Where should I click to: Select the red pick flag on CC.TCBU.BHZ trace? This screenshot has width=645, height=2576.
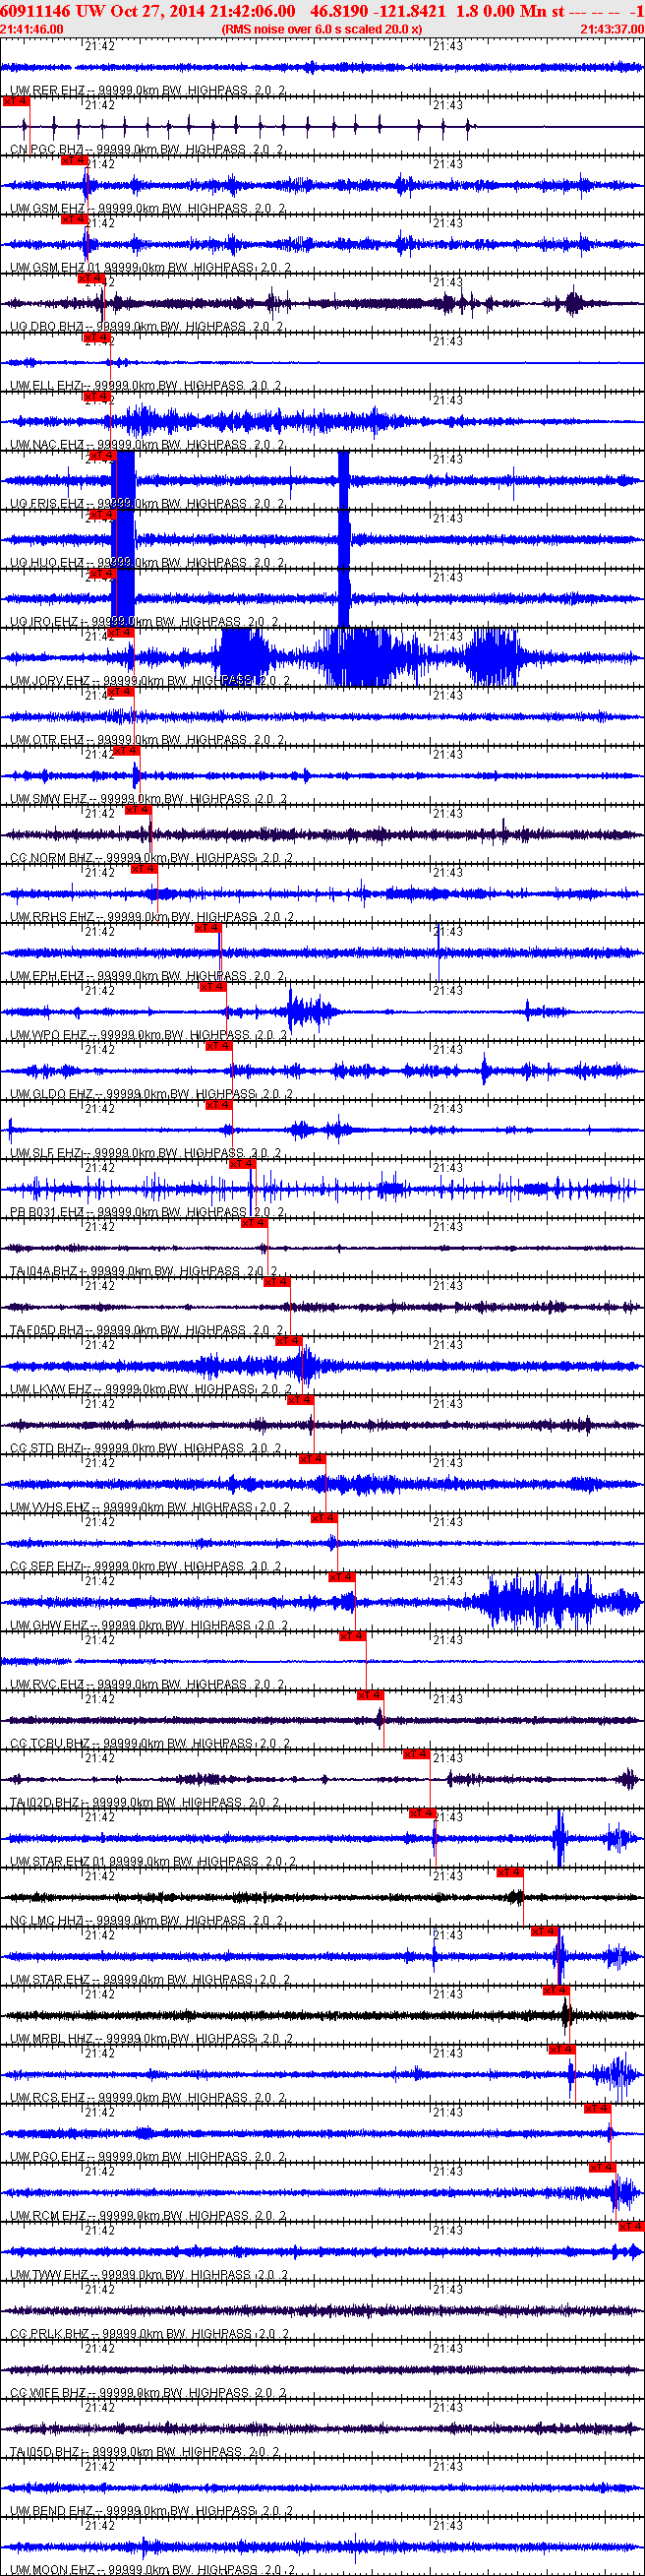370,1695
